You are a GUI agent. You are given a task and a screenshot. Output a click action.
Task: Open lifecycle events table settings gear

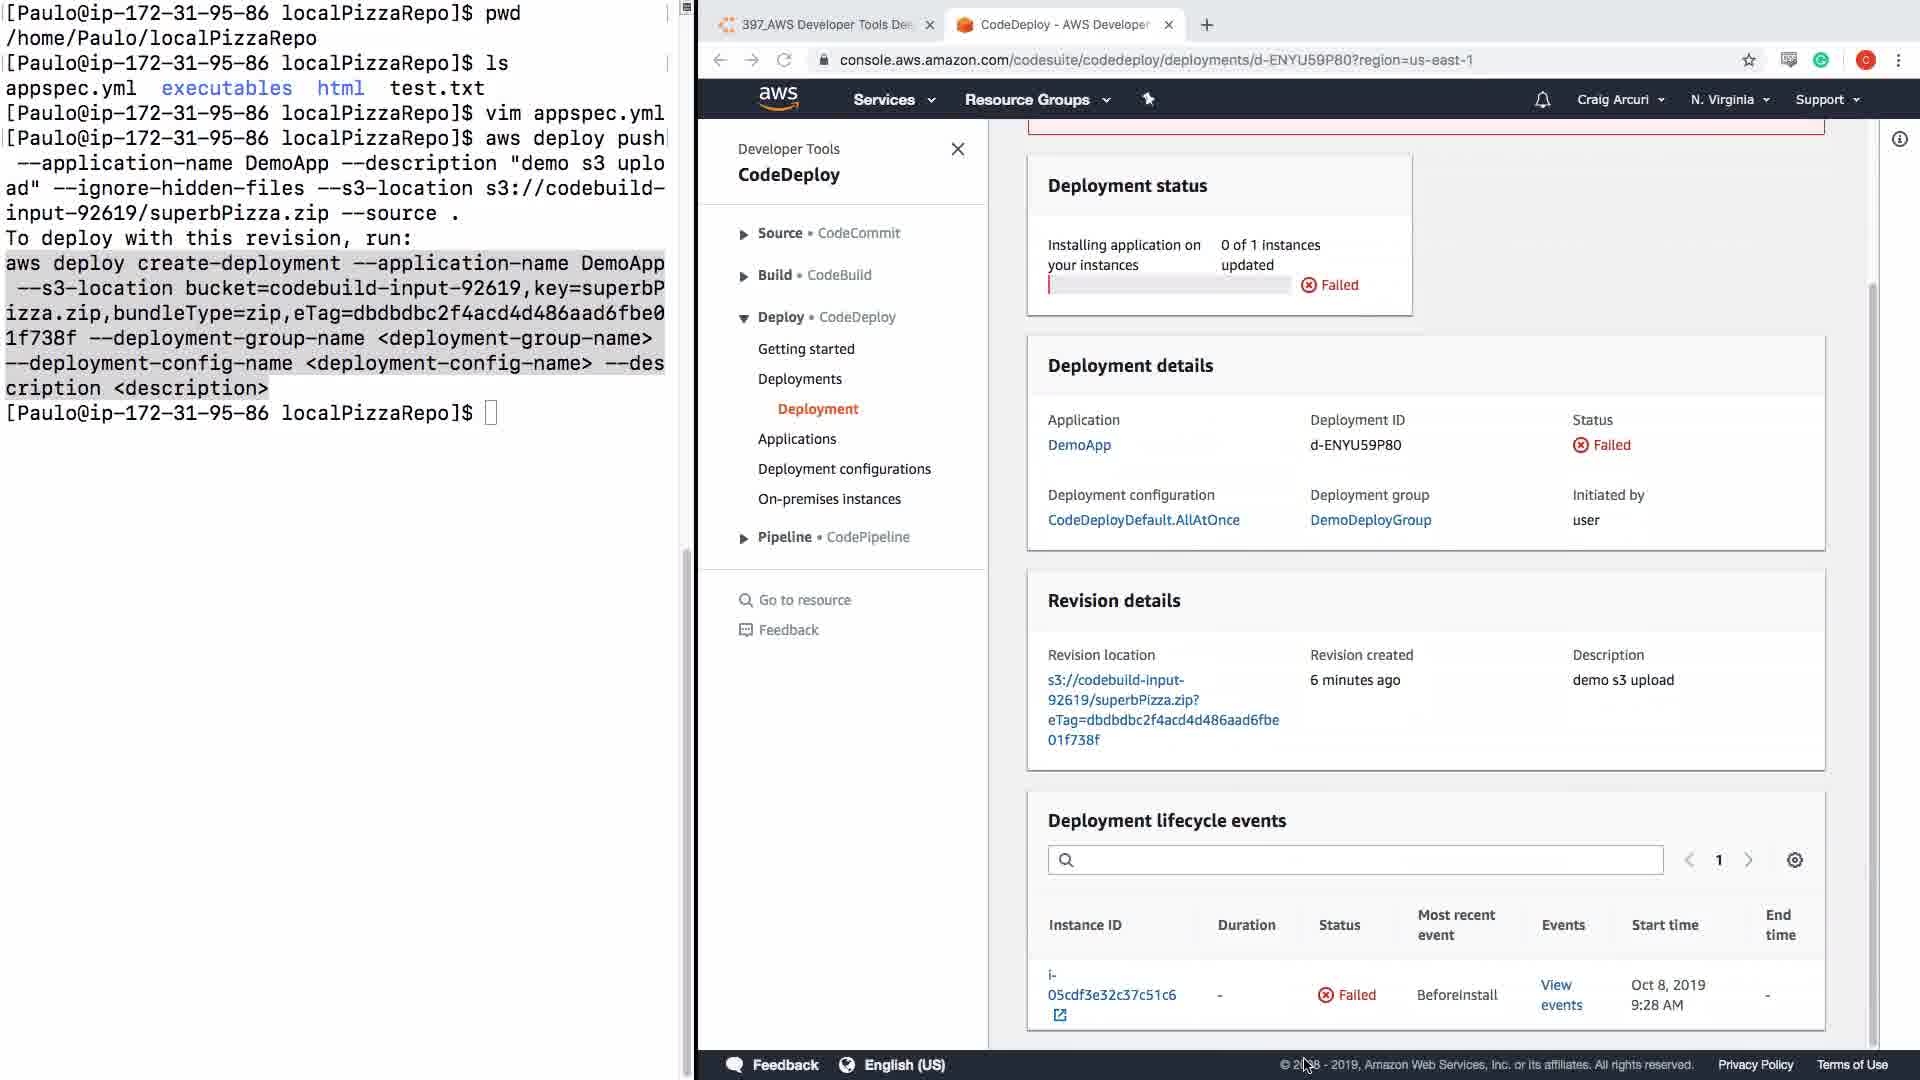click(1794, 860)
